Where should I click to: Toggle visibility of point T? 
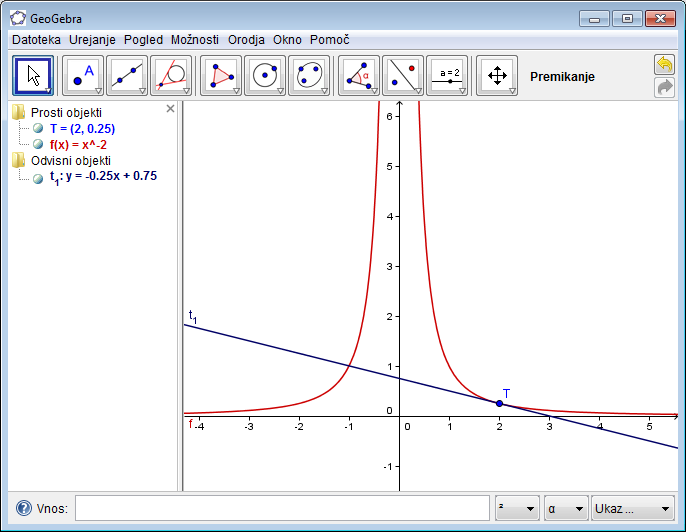[38, 129]
